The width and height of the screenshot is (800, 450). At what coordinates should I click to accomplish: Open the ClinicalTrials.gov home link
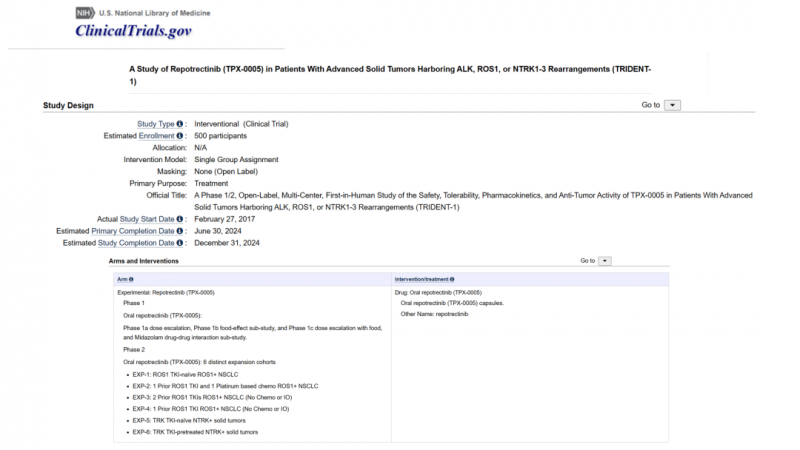133,31
